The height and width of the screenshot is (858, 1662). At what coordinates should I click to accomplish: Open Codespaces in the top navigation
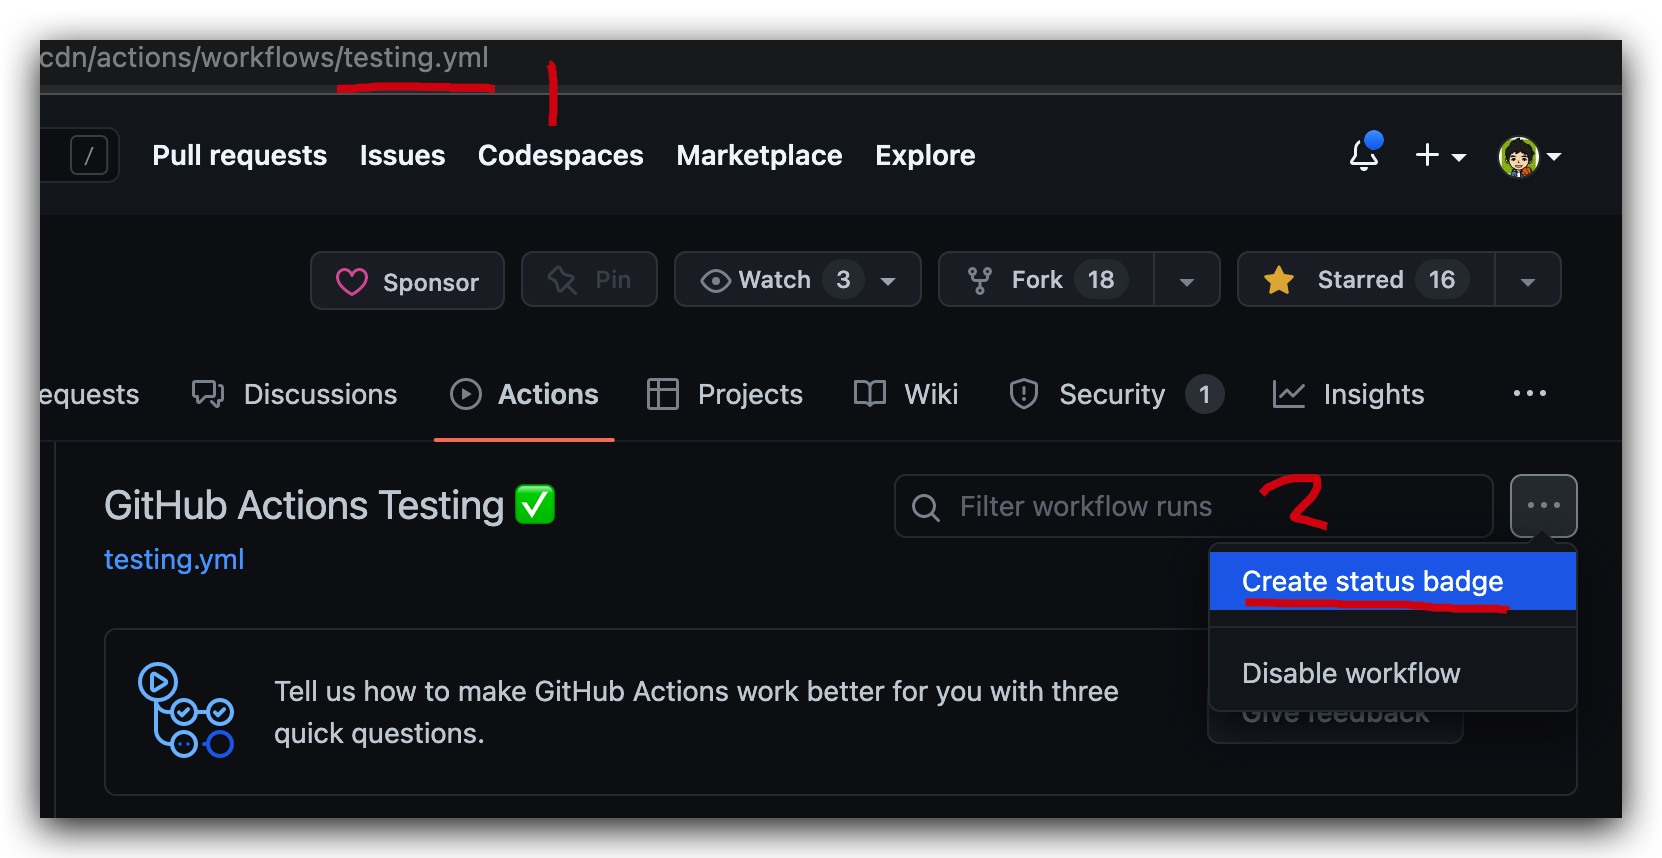point(560,155)
